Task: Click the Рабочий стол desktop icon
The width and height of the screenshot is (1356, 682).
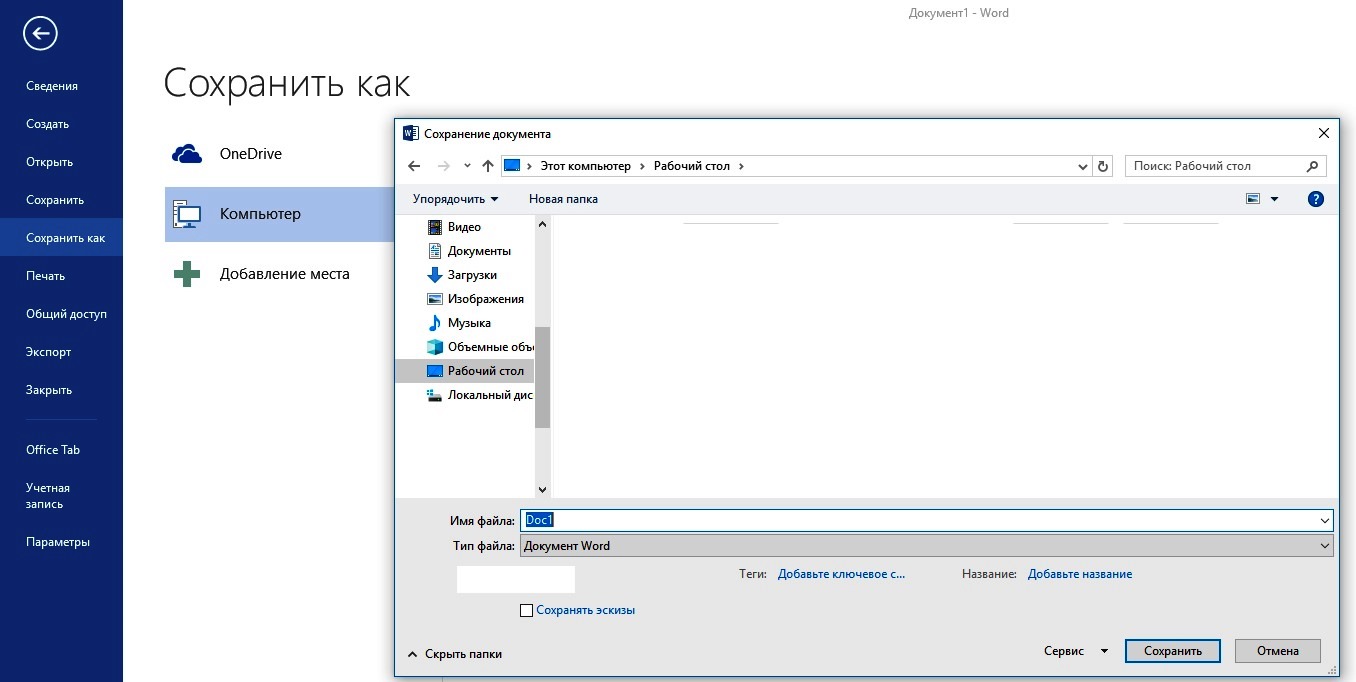Action: click(x=434, y=371)
